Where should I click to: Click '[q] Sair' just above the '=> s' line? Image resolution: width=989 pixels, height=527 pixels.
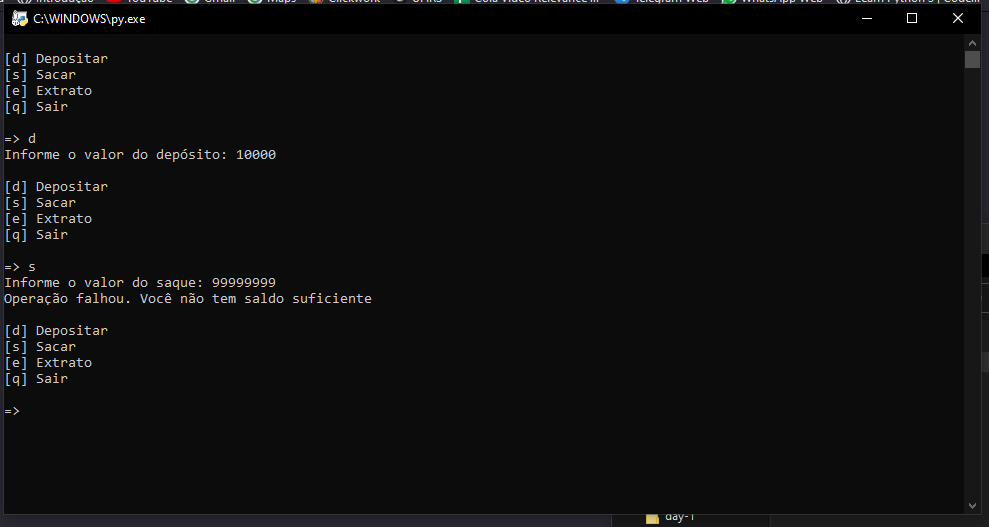coord(36,235)
